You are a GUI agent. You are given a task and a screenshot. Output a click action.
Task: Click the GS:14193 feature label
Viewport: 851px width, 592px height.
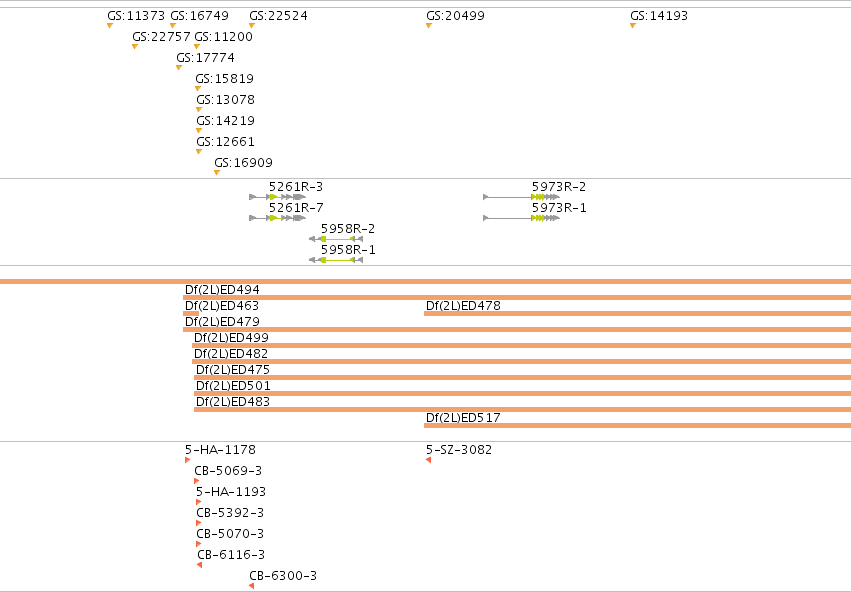[x=659, y=16]
